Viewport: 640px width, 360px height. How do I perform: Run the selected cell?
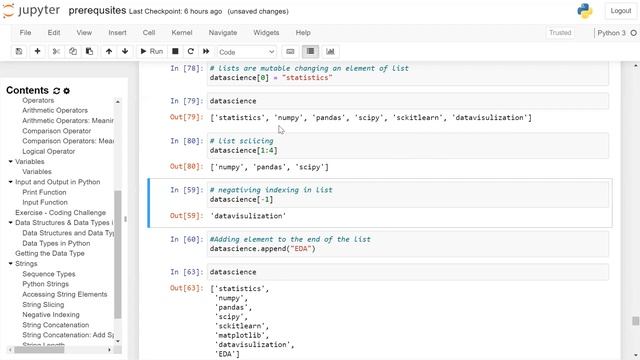coord(151,51)
